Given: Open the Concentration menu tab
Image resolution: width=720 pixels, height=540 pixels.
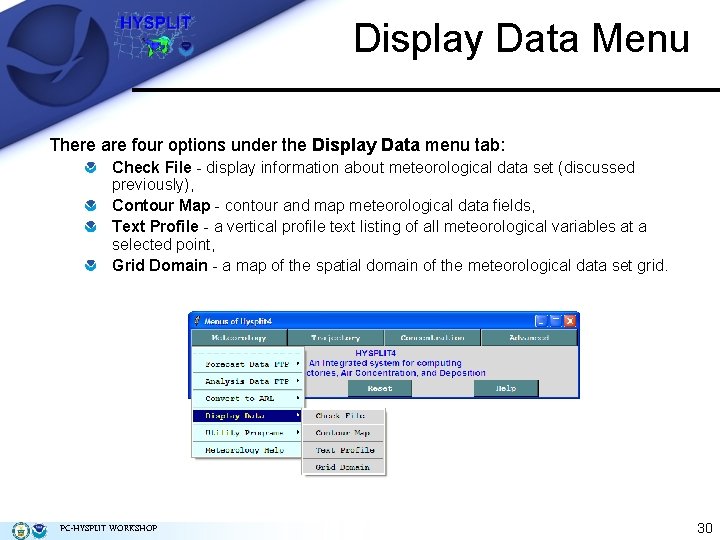Looking at the screenshot, I should point(433,338).
